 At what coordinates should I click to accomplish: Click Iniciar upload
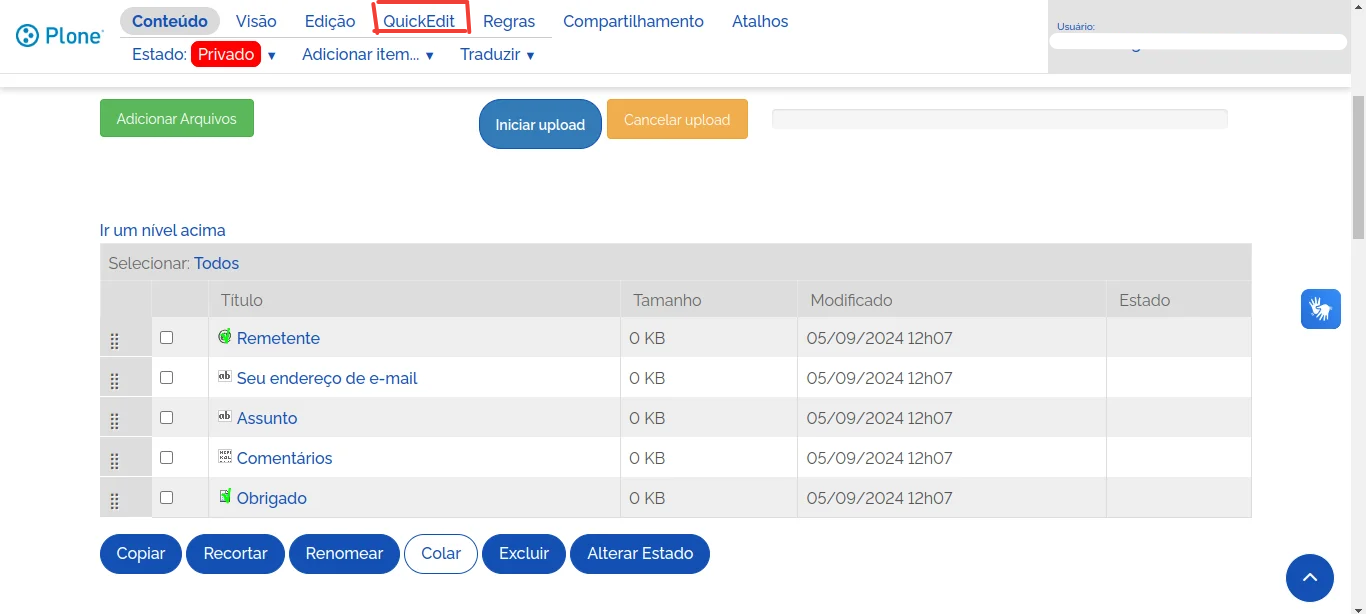(540, 124)
